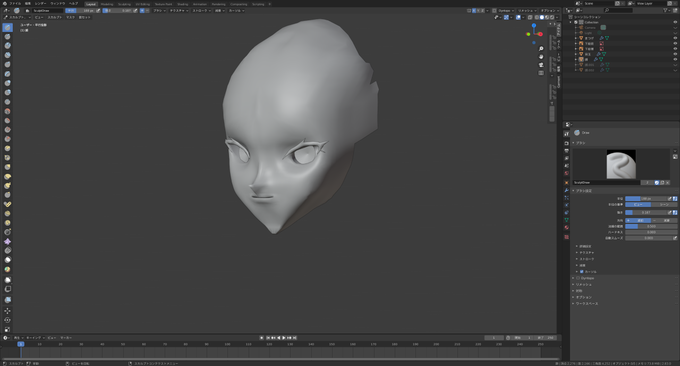Hide the まつげ object in outliner
This screenshot has width=680, height=366.
pos(675,38)
